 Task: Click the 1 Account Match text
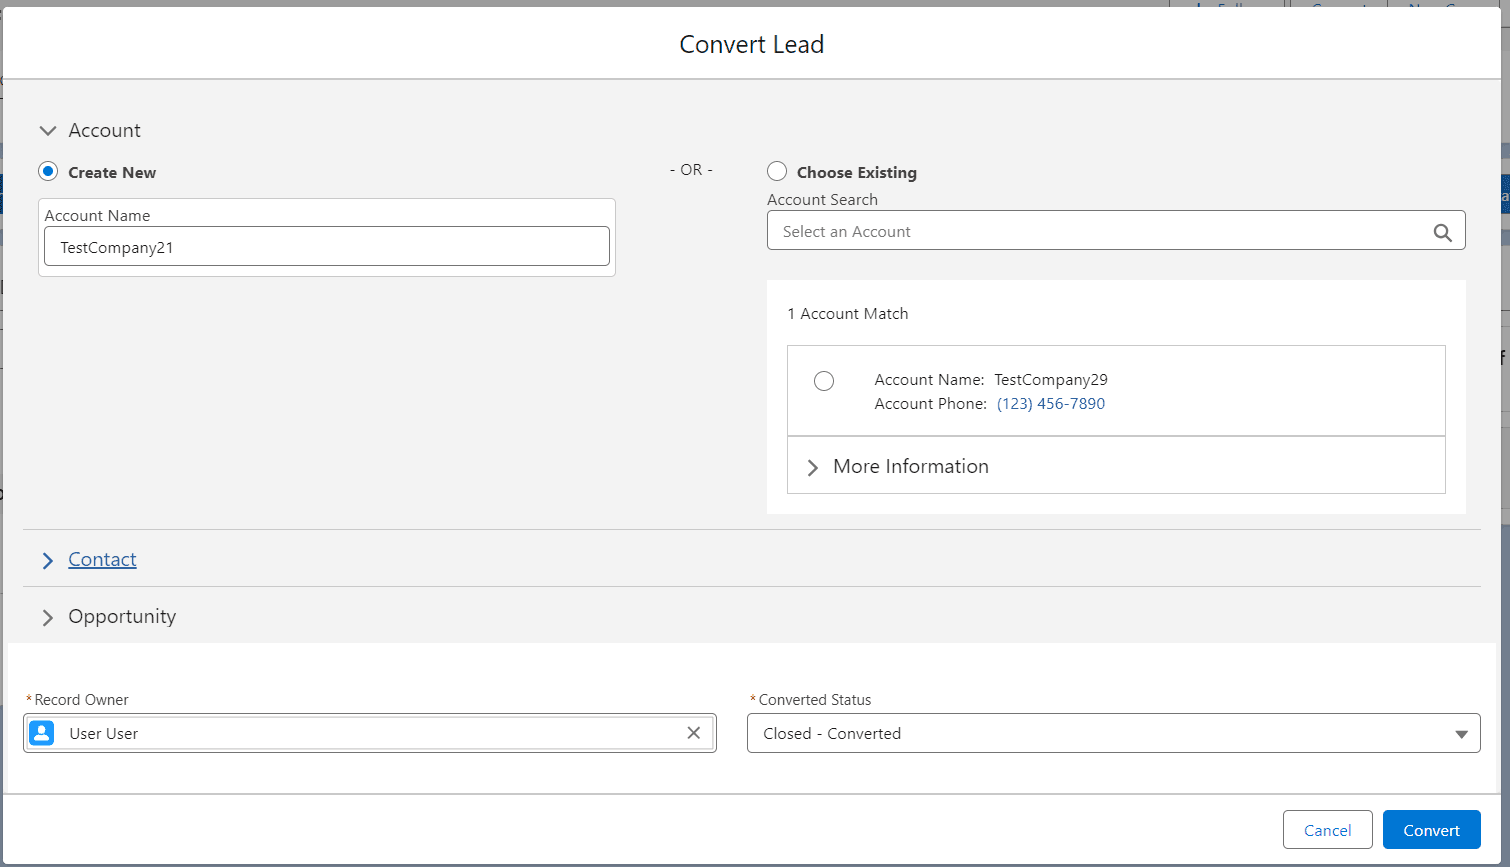pyautogui.click(x=848, y=313)
